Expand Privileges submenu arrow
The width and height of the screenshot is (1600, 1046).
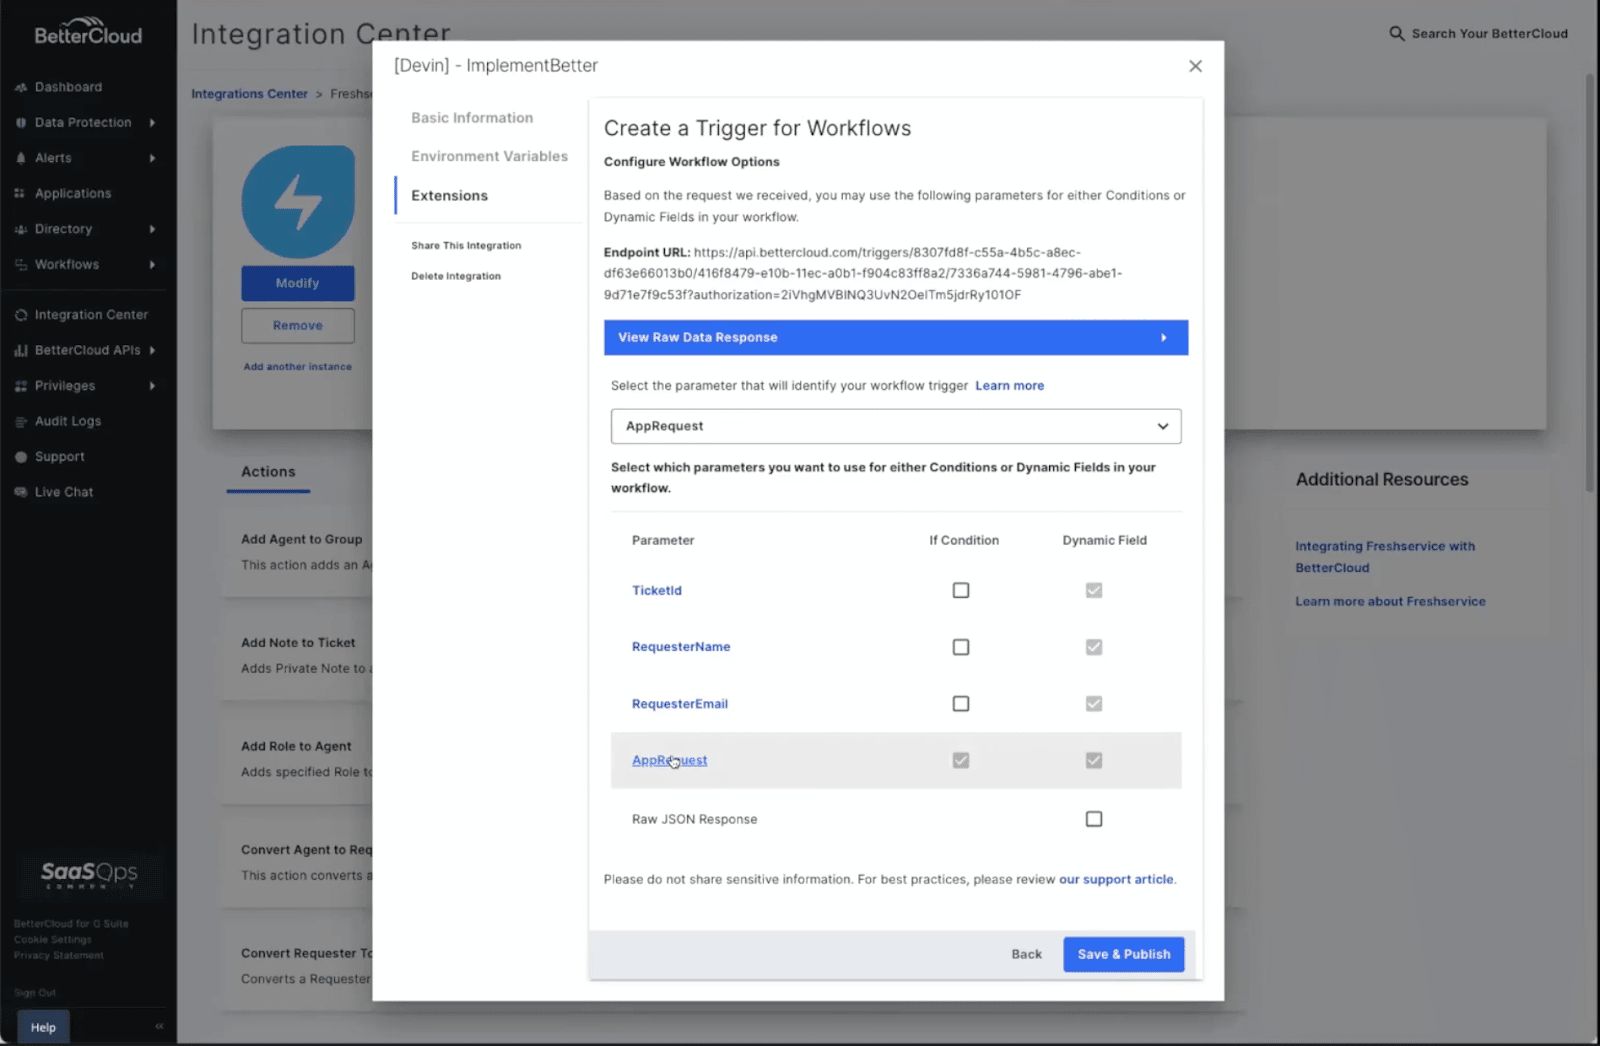click(x=152, y=386)
